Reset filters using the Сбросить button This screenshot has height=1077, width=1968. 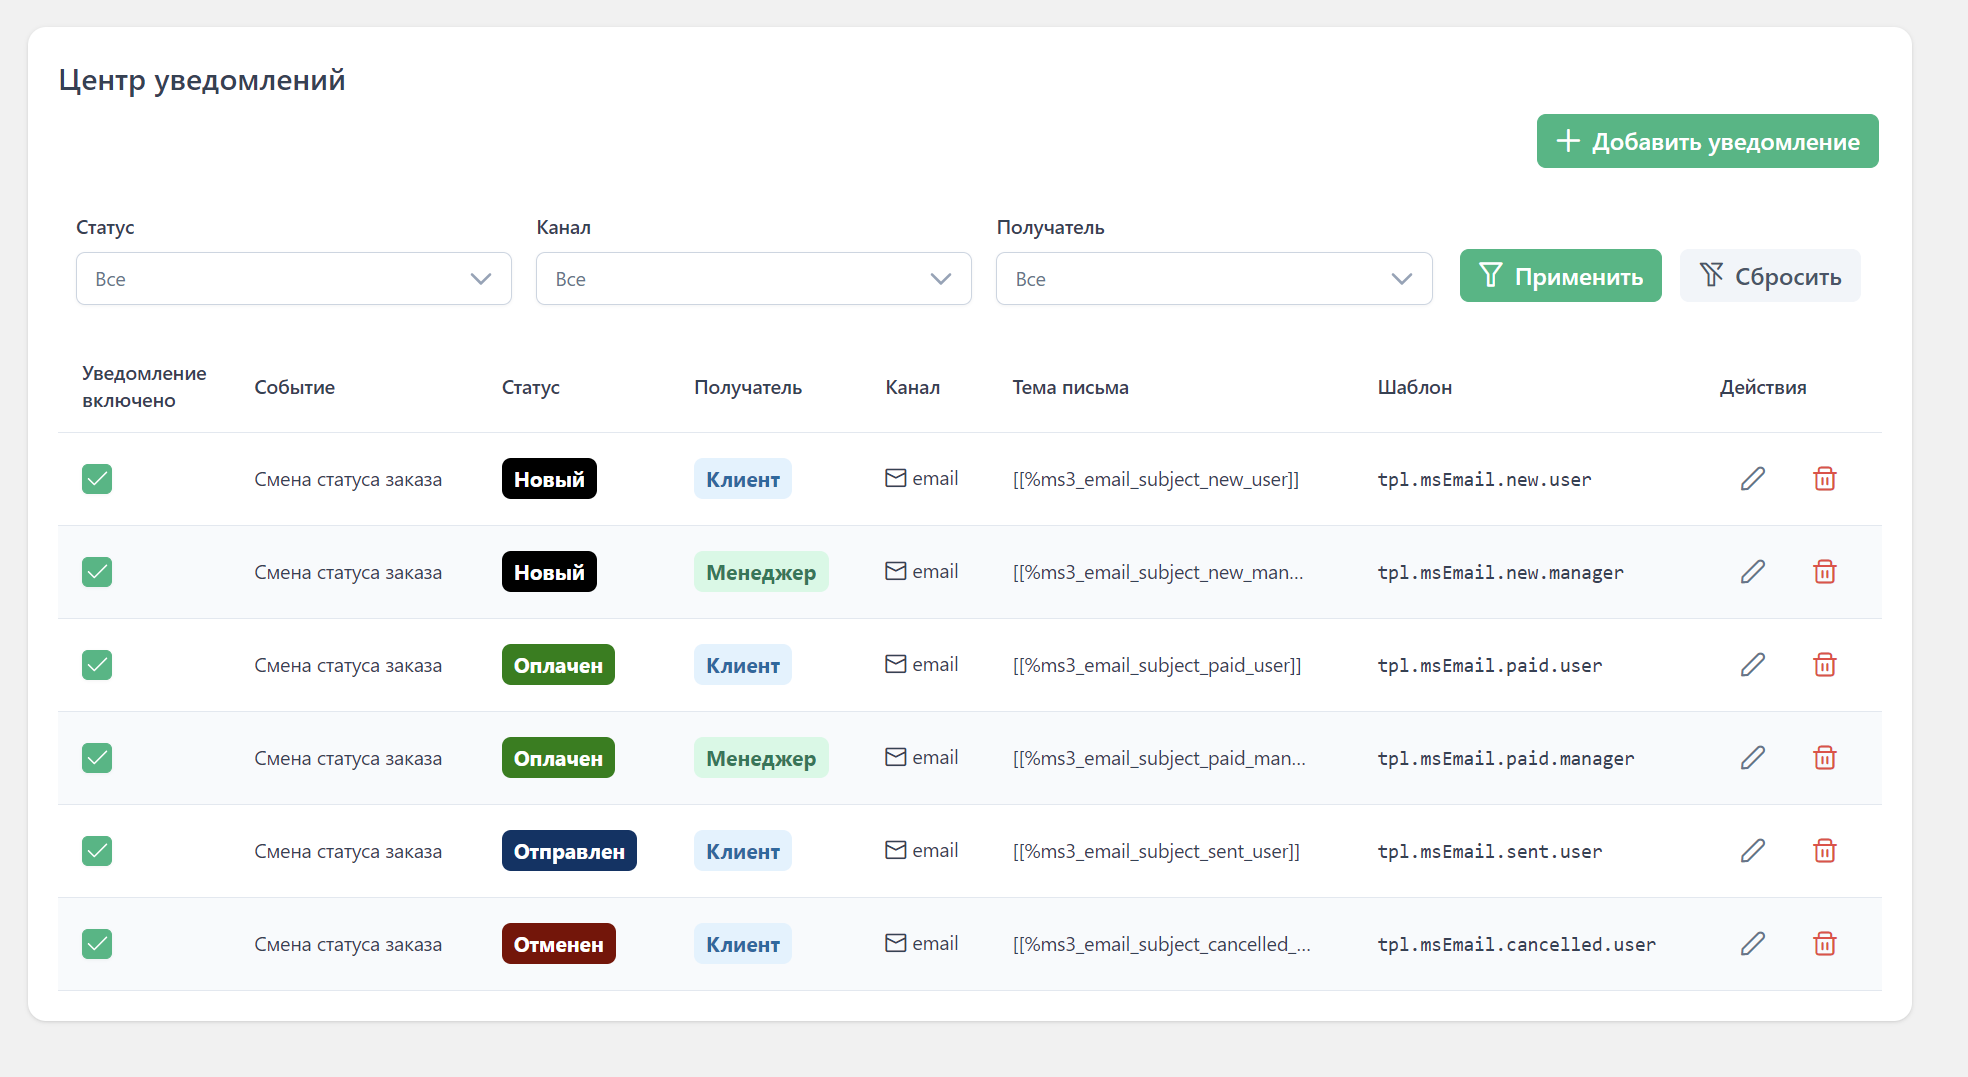coord(1769,276)
